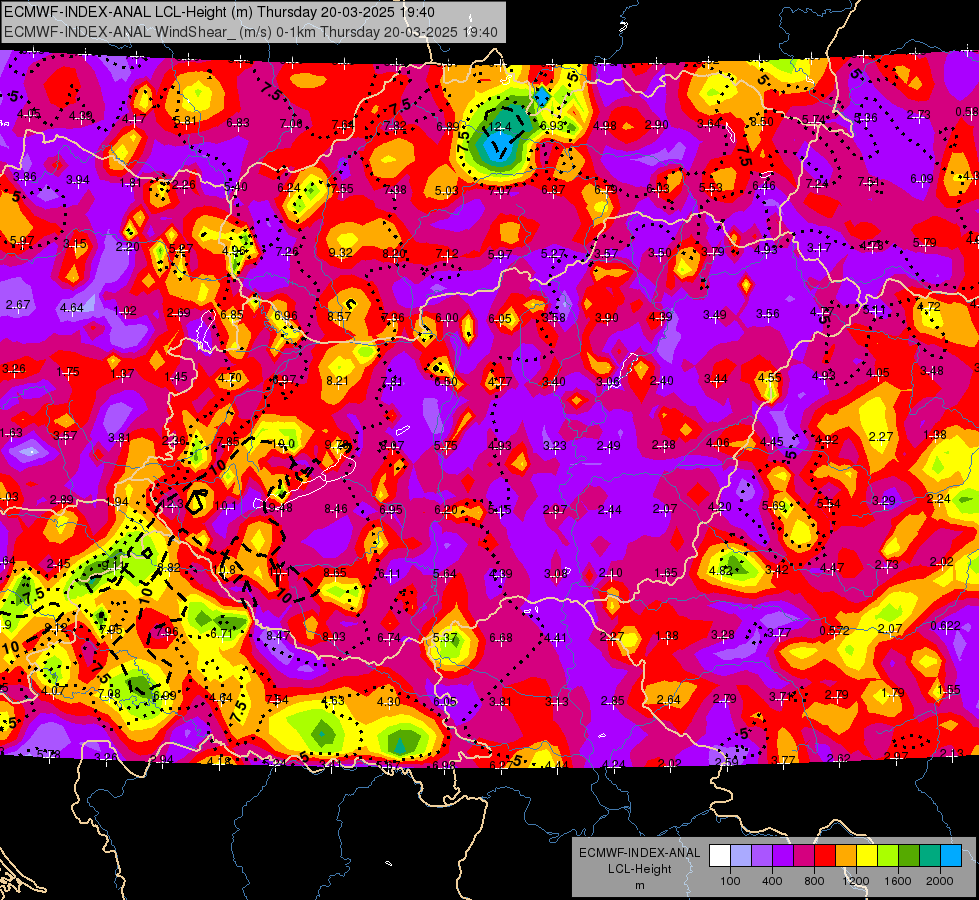Click the 12.4 shear value
The image size is (979, 900).
(499, 127)
